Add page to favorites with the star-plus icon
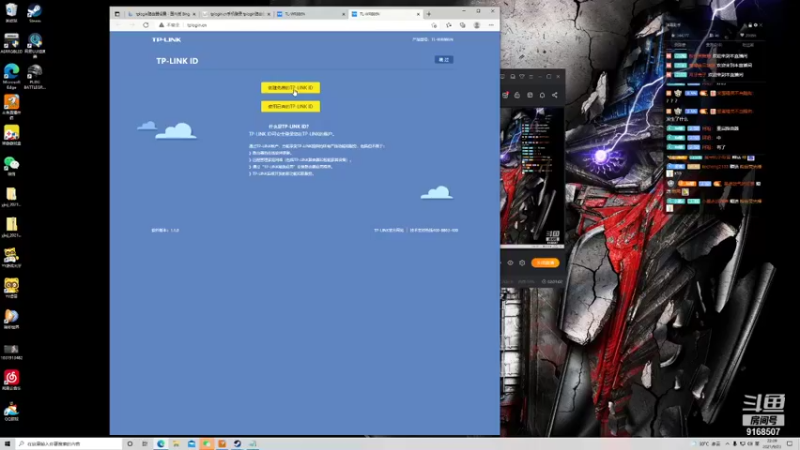 coord(434,25)
